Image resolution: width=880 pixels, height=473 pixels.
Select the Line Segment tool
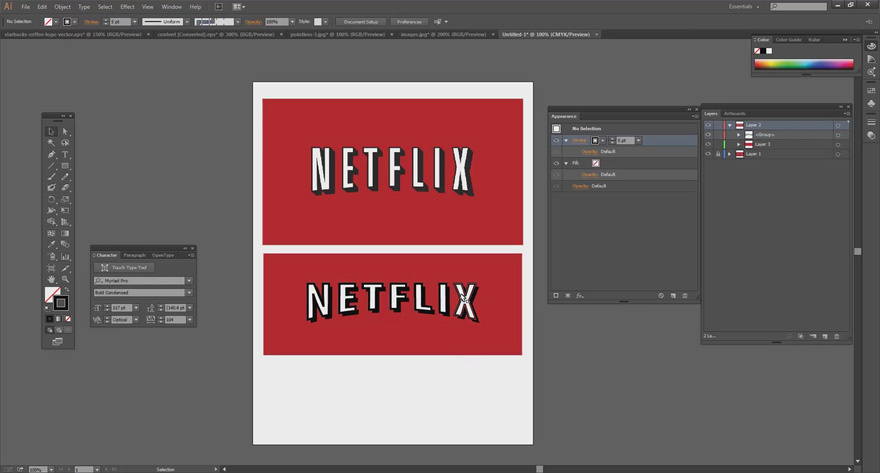(51, 166)
